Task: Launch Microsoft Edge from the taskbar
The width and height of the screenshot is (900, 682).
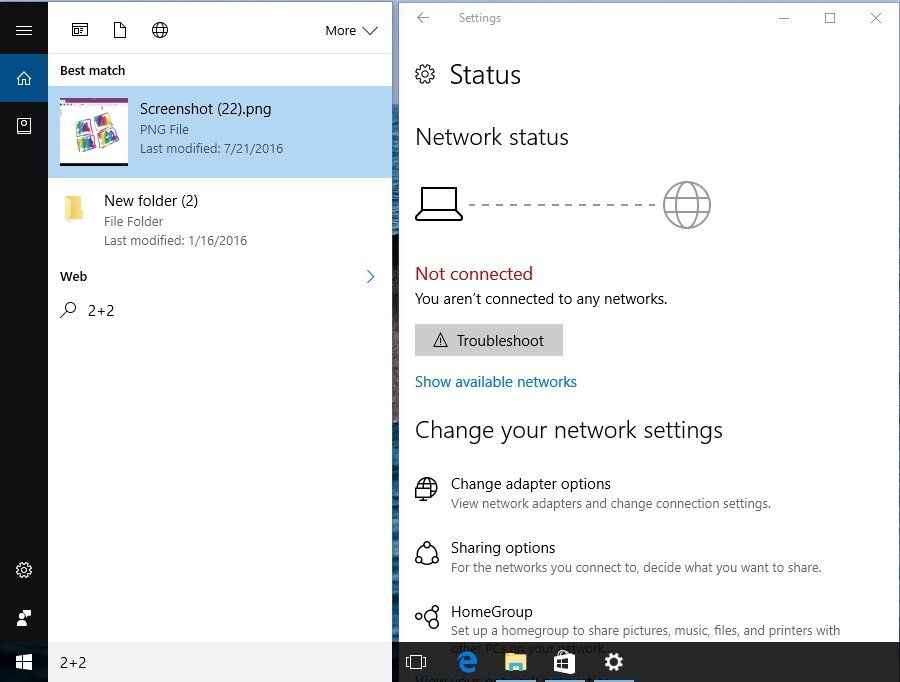Action: [467, 662]
